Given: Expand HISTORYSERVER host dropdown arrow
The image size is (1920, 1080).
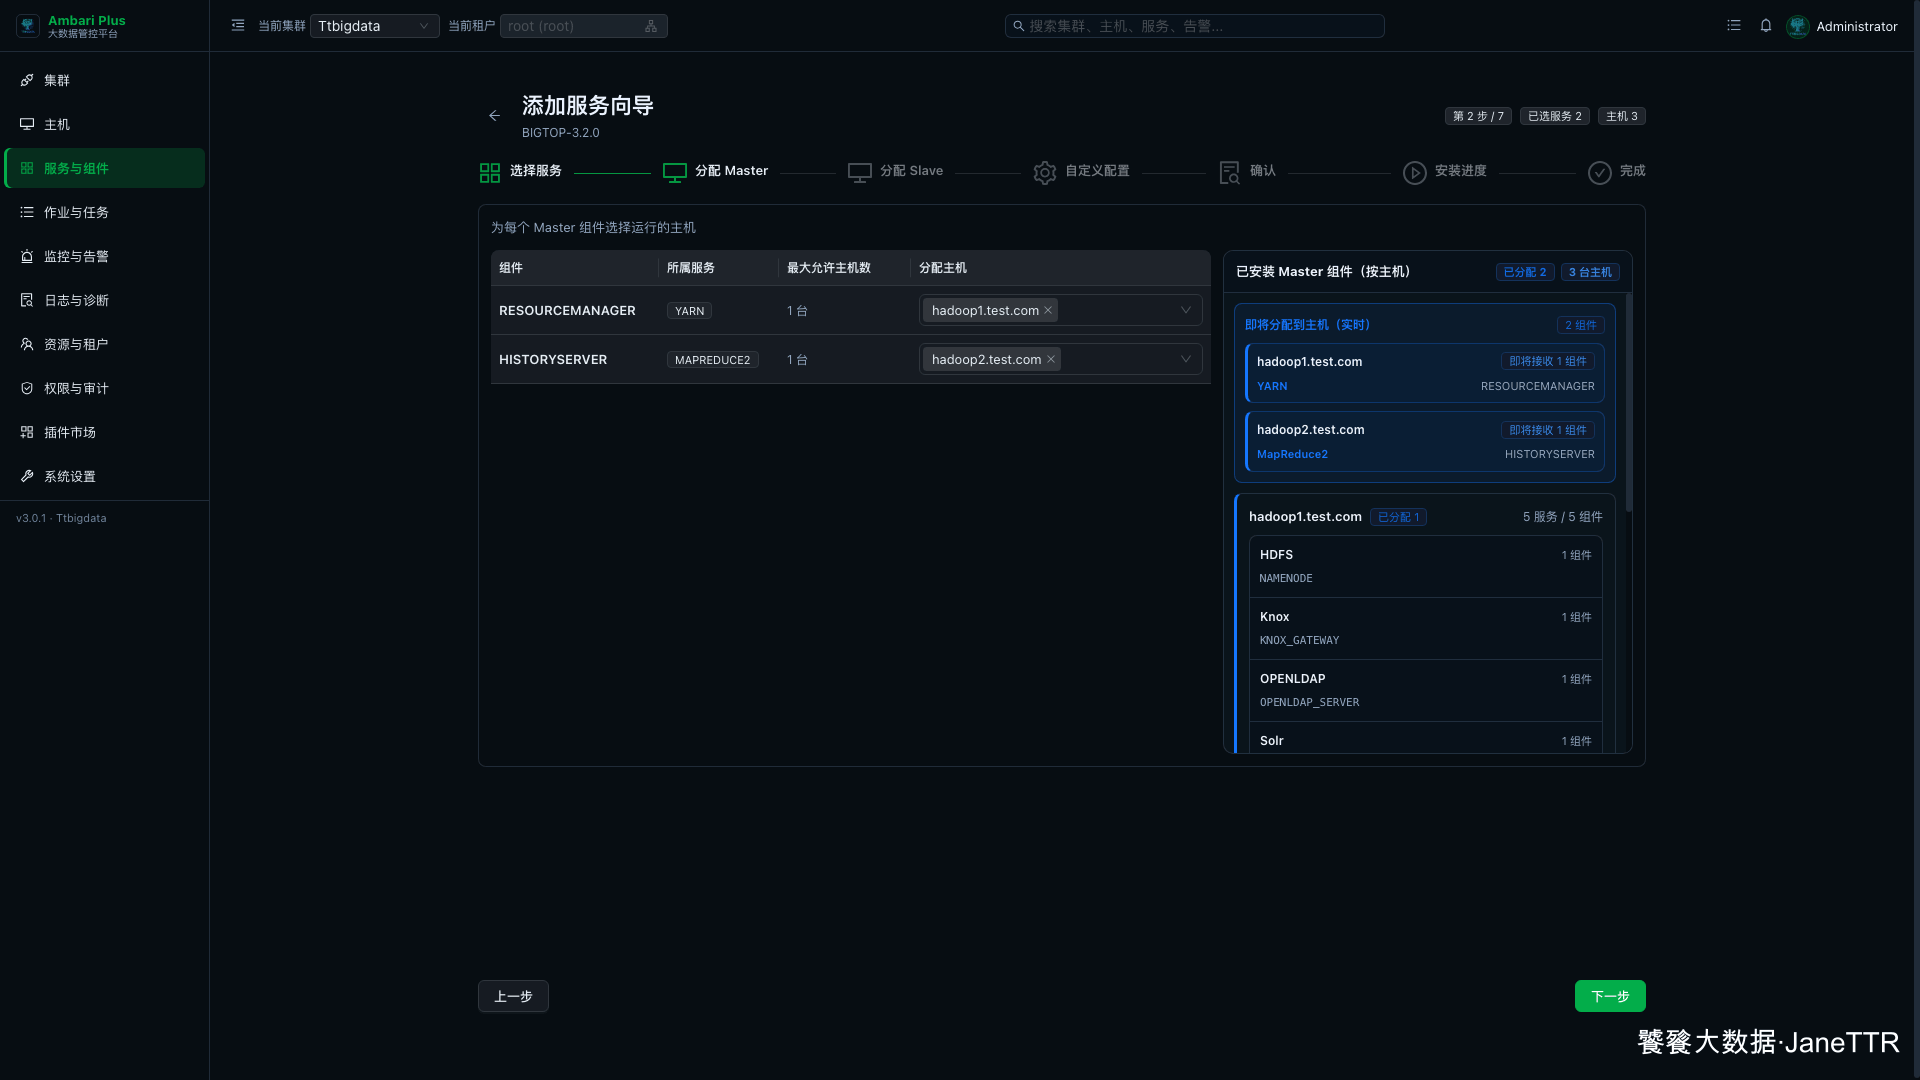Looking at the screenshot, I should point(1186,359).
